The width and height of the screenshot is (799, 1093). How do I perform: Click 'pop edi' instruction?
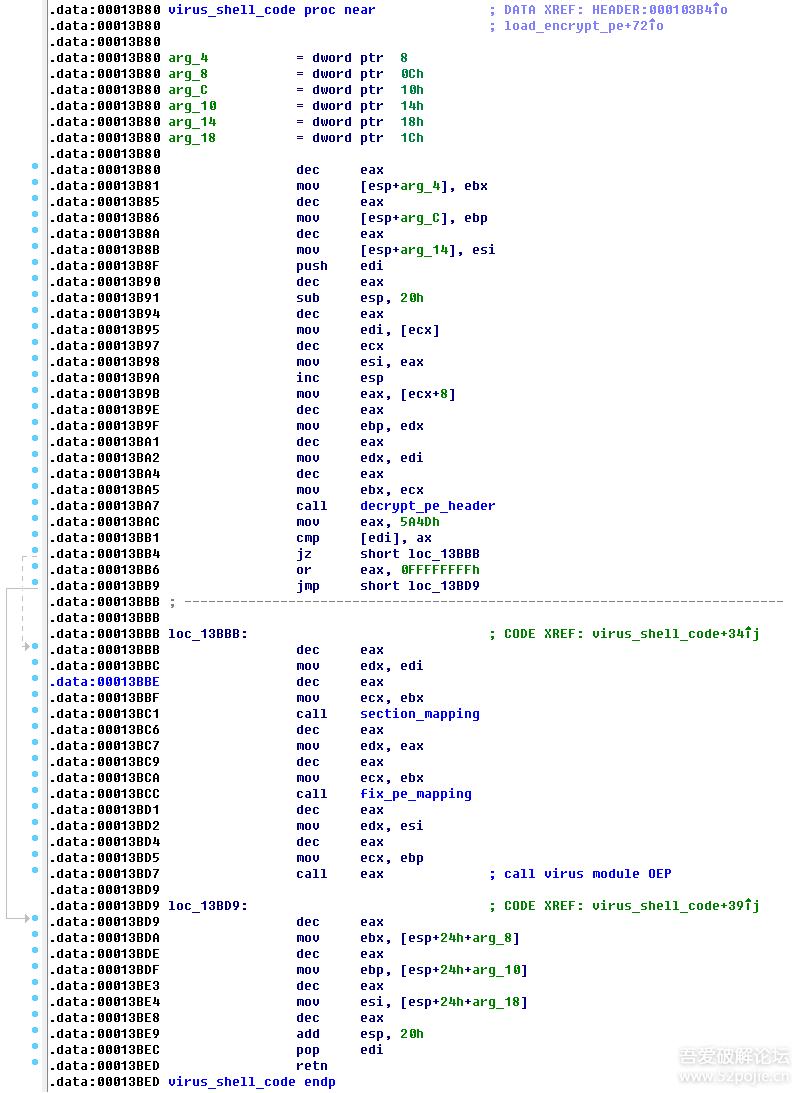pos(340,1050)
